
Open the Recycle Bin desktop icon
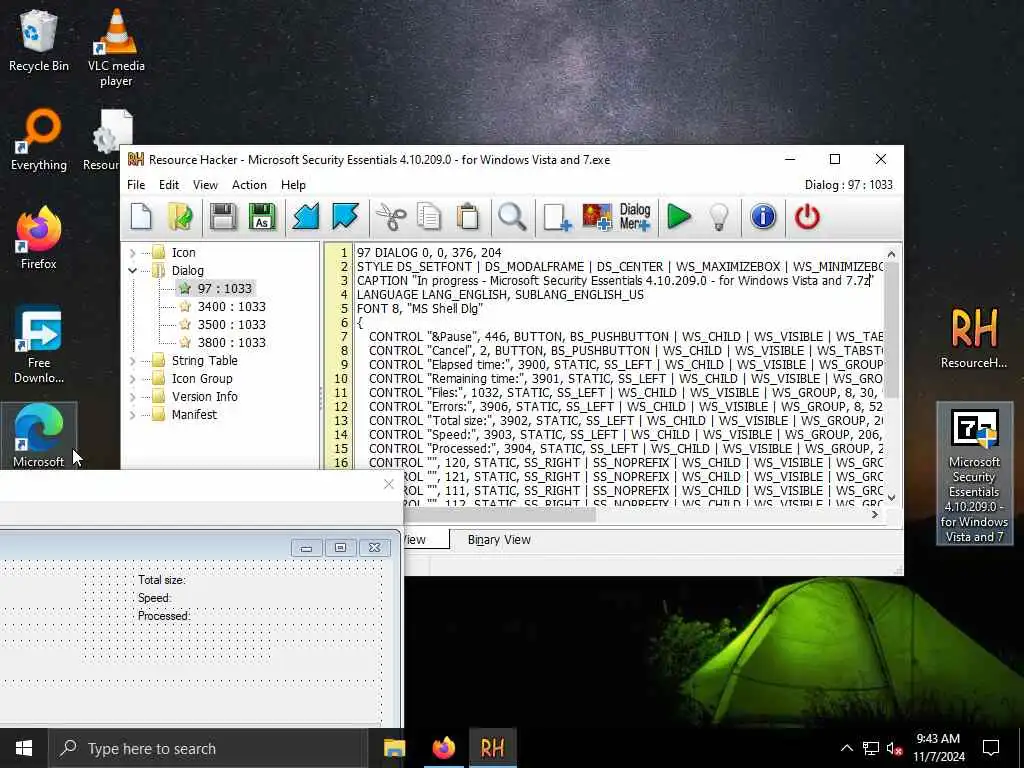tap(39, 40)
